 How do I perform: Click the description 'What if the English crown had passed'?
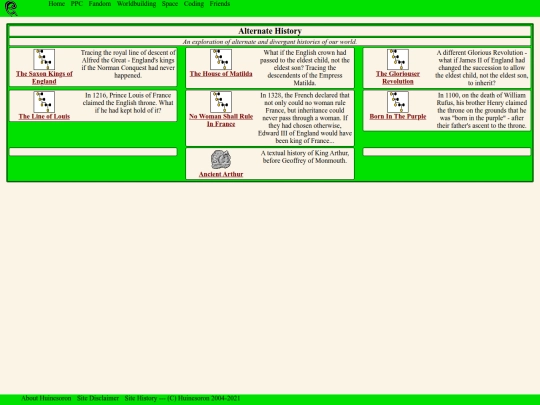[x=304, y=68]
